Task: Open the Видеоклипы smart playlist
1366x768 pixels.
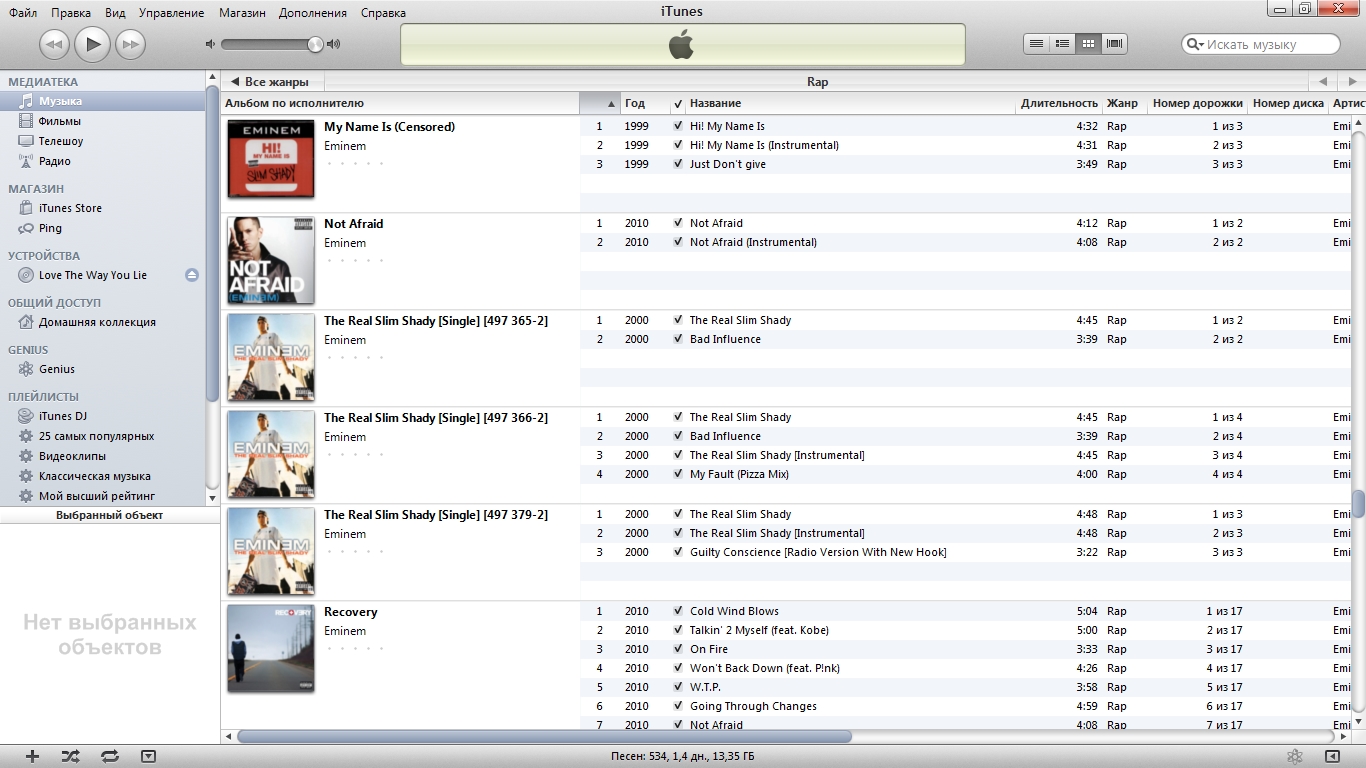Action: [103, 456]
